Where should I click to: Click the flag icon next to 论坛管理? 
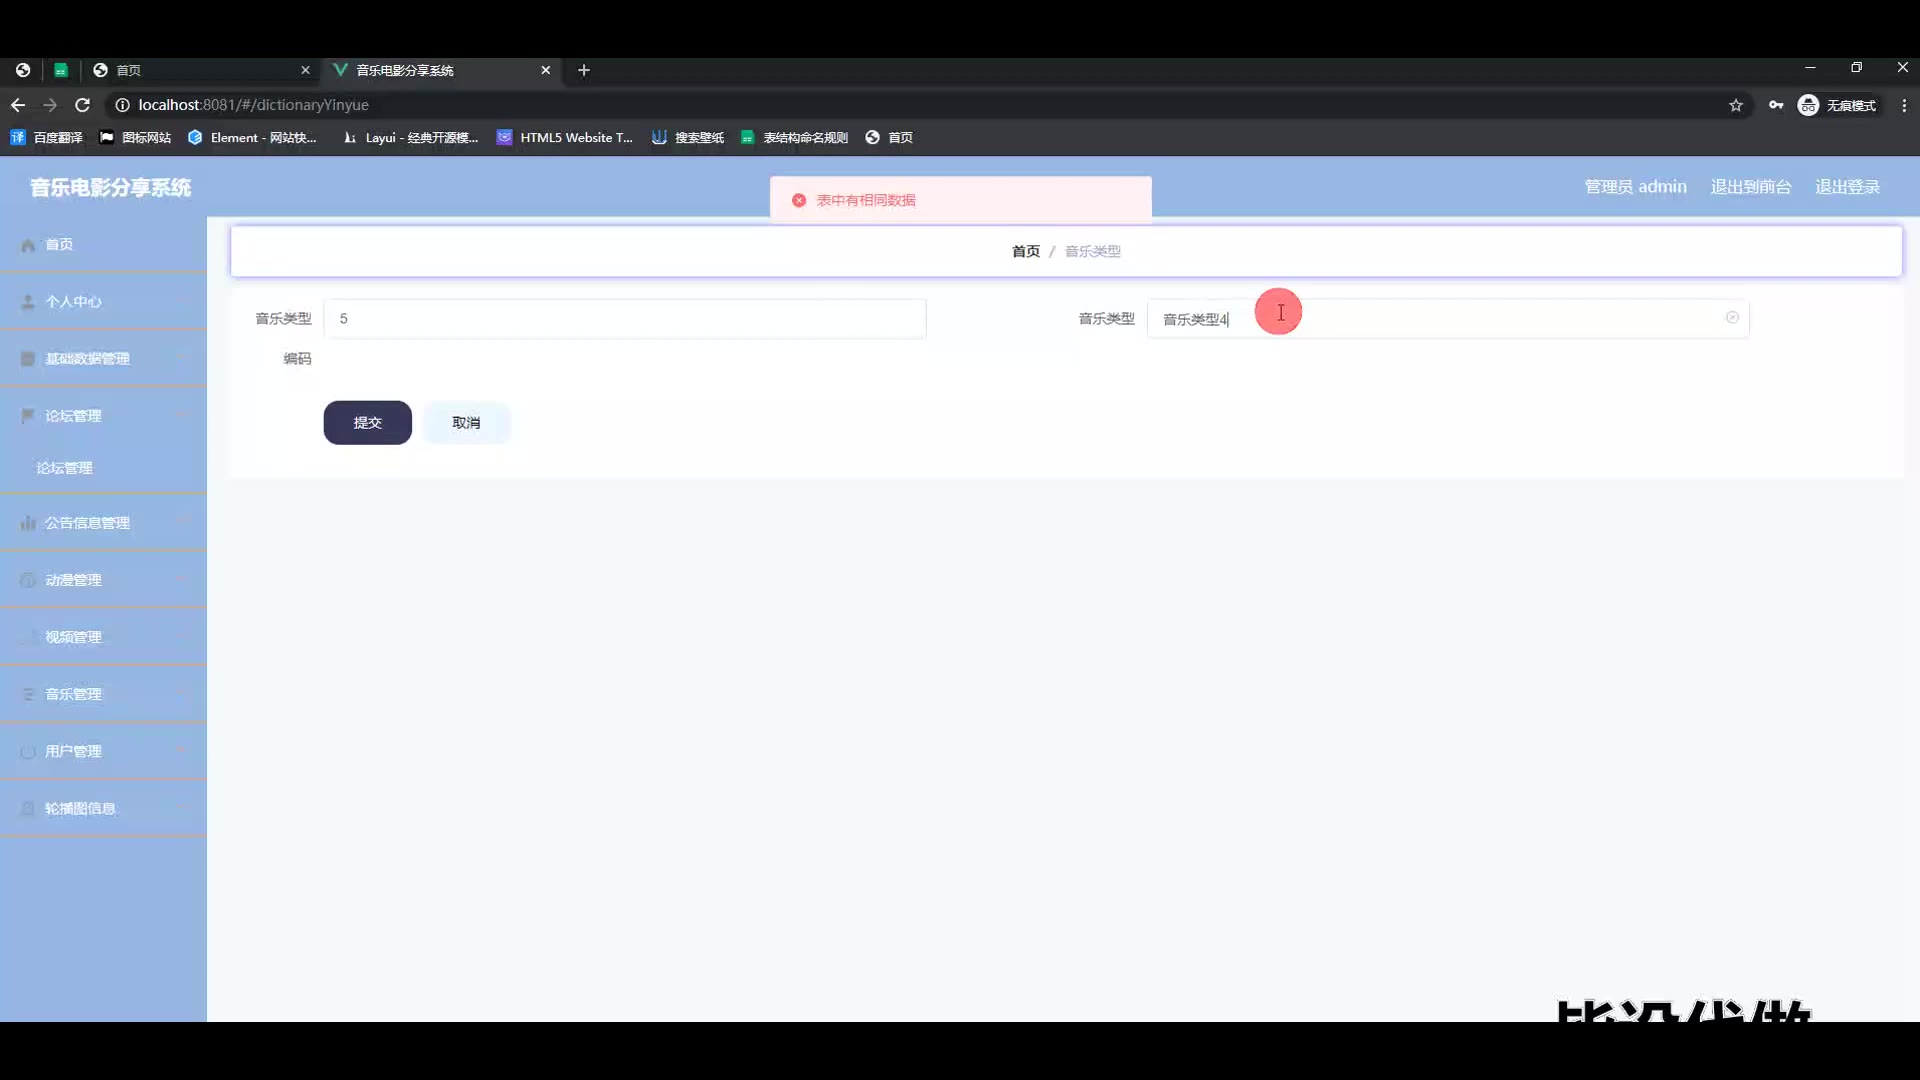(28, 416)
